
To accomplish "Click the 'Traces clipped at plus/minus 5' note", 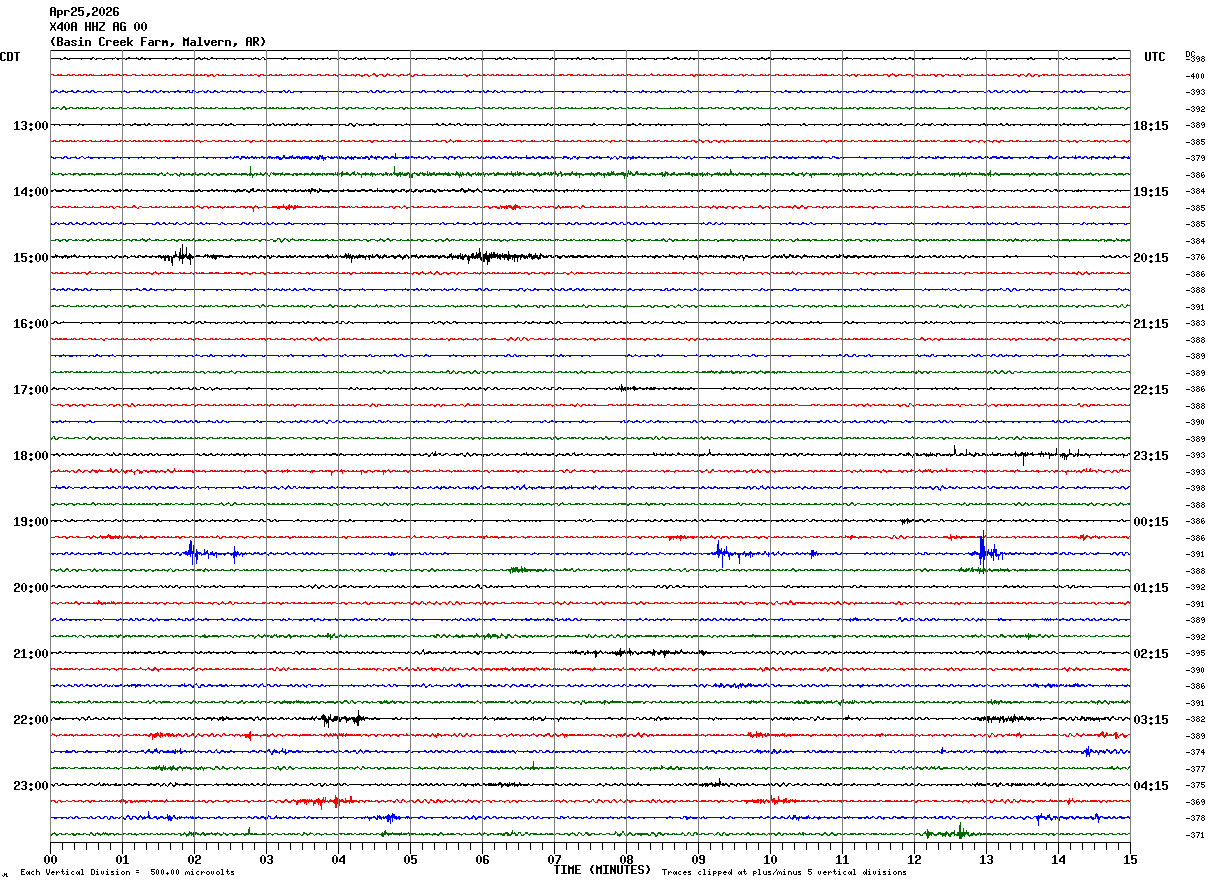I will [784, 873].
